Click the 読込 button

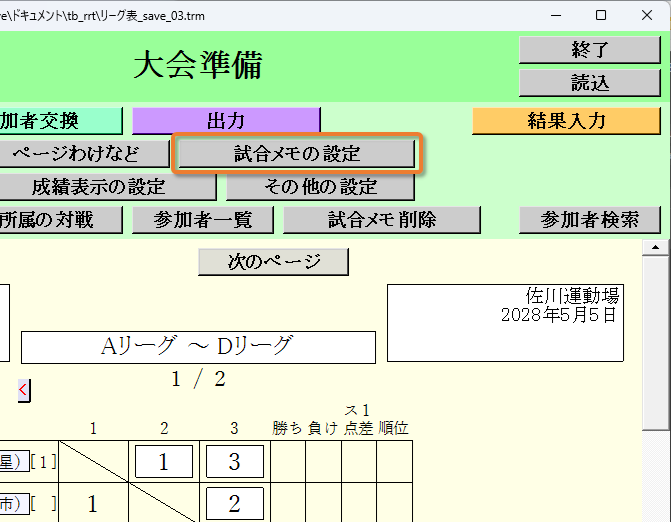[590, 83]
